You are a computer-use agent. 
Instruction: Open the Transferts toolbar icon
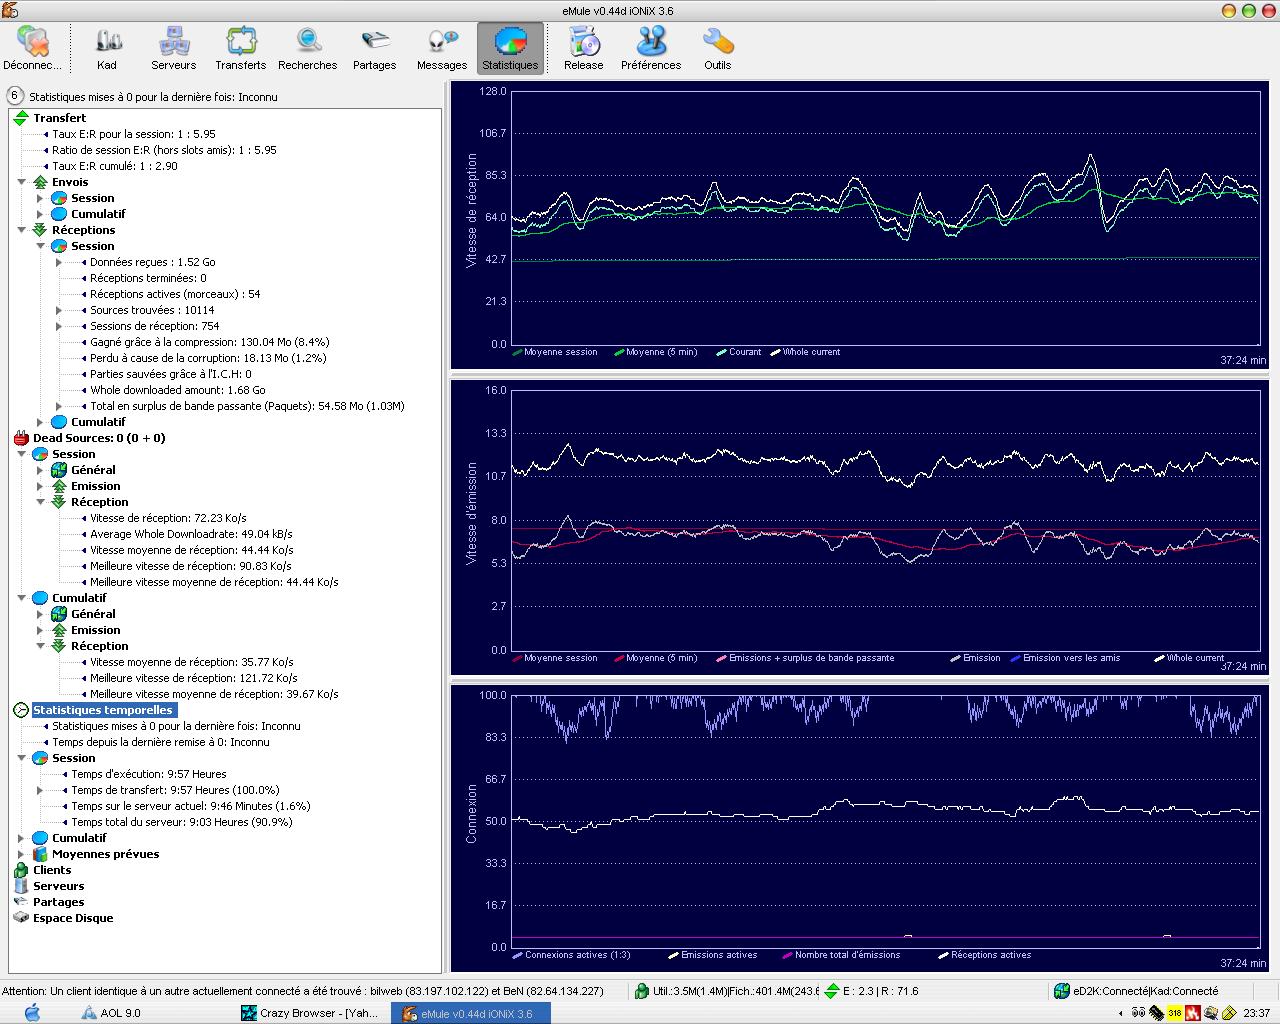tap(241, 48)
